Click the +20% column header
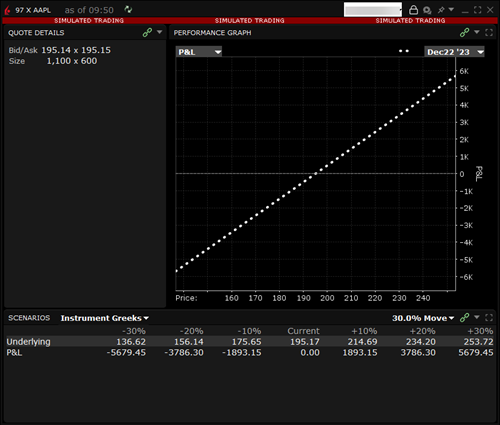 (422, 331)
